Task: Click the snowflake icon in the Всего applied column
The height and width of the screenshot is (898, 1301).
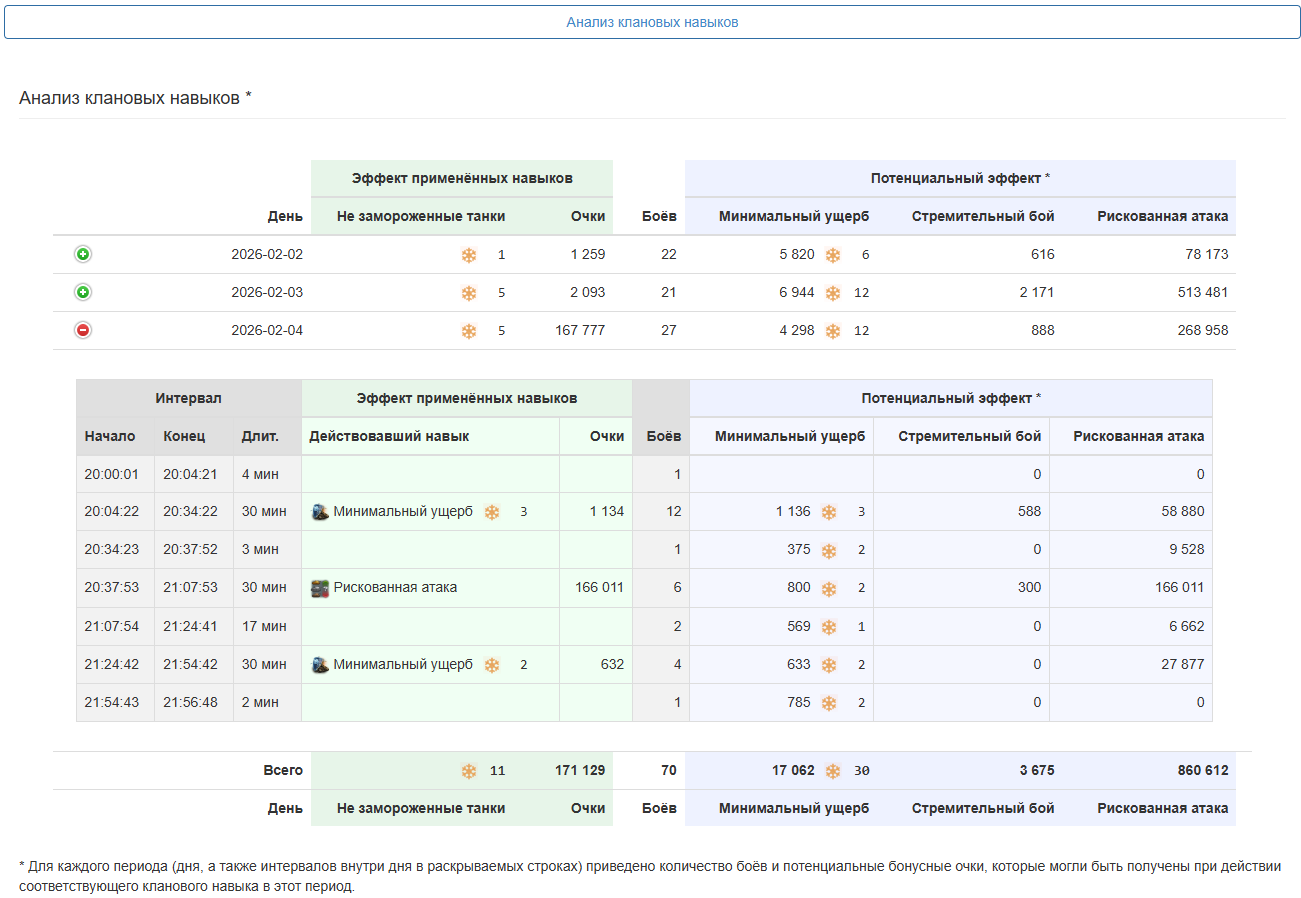Action: (x=469, y=771)
